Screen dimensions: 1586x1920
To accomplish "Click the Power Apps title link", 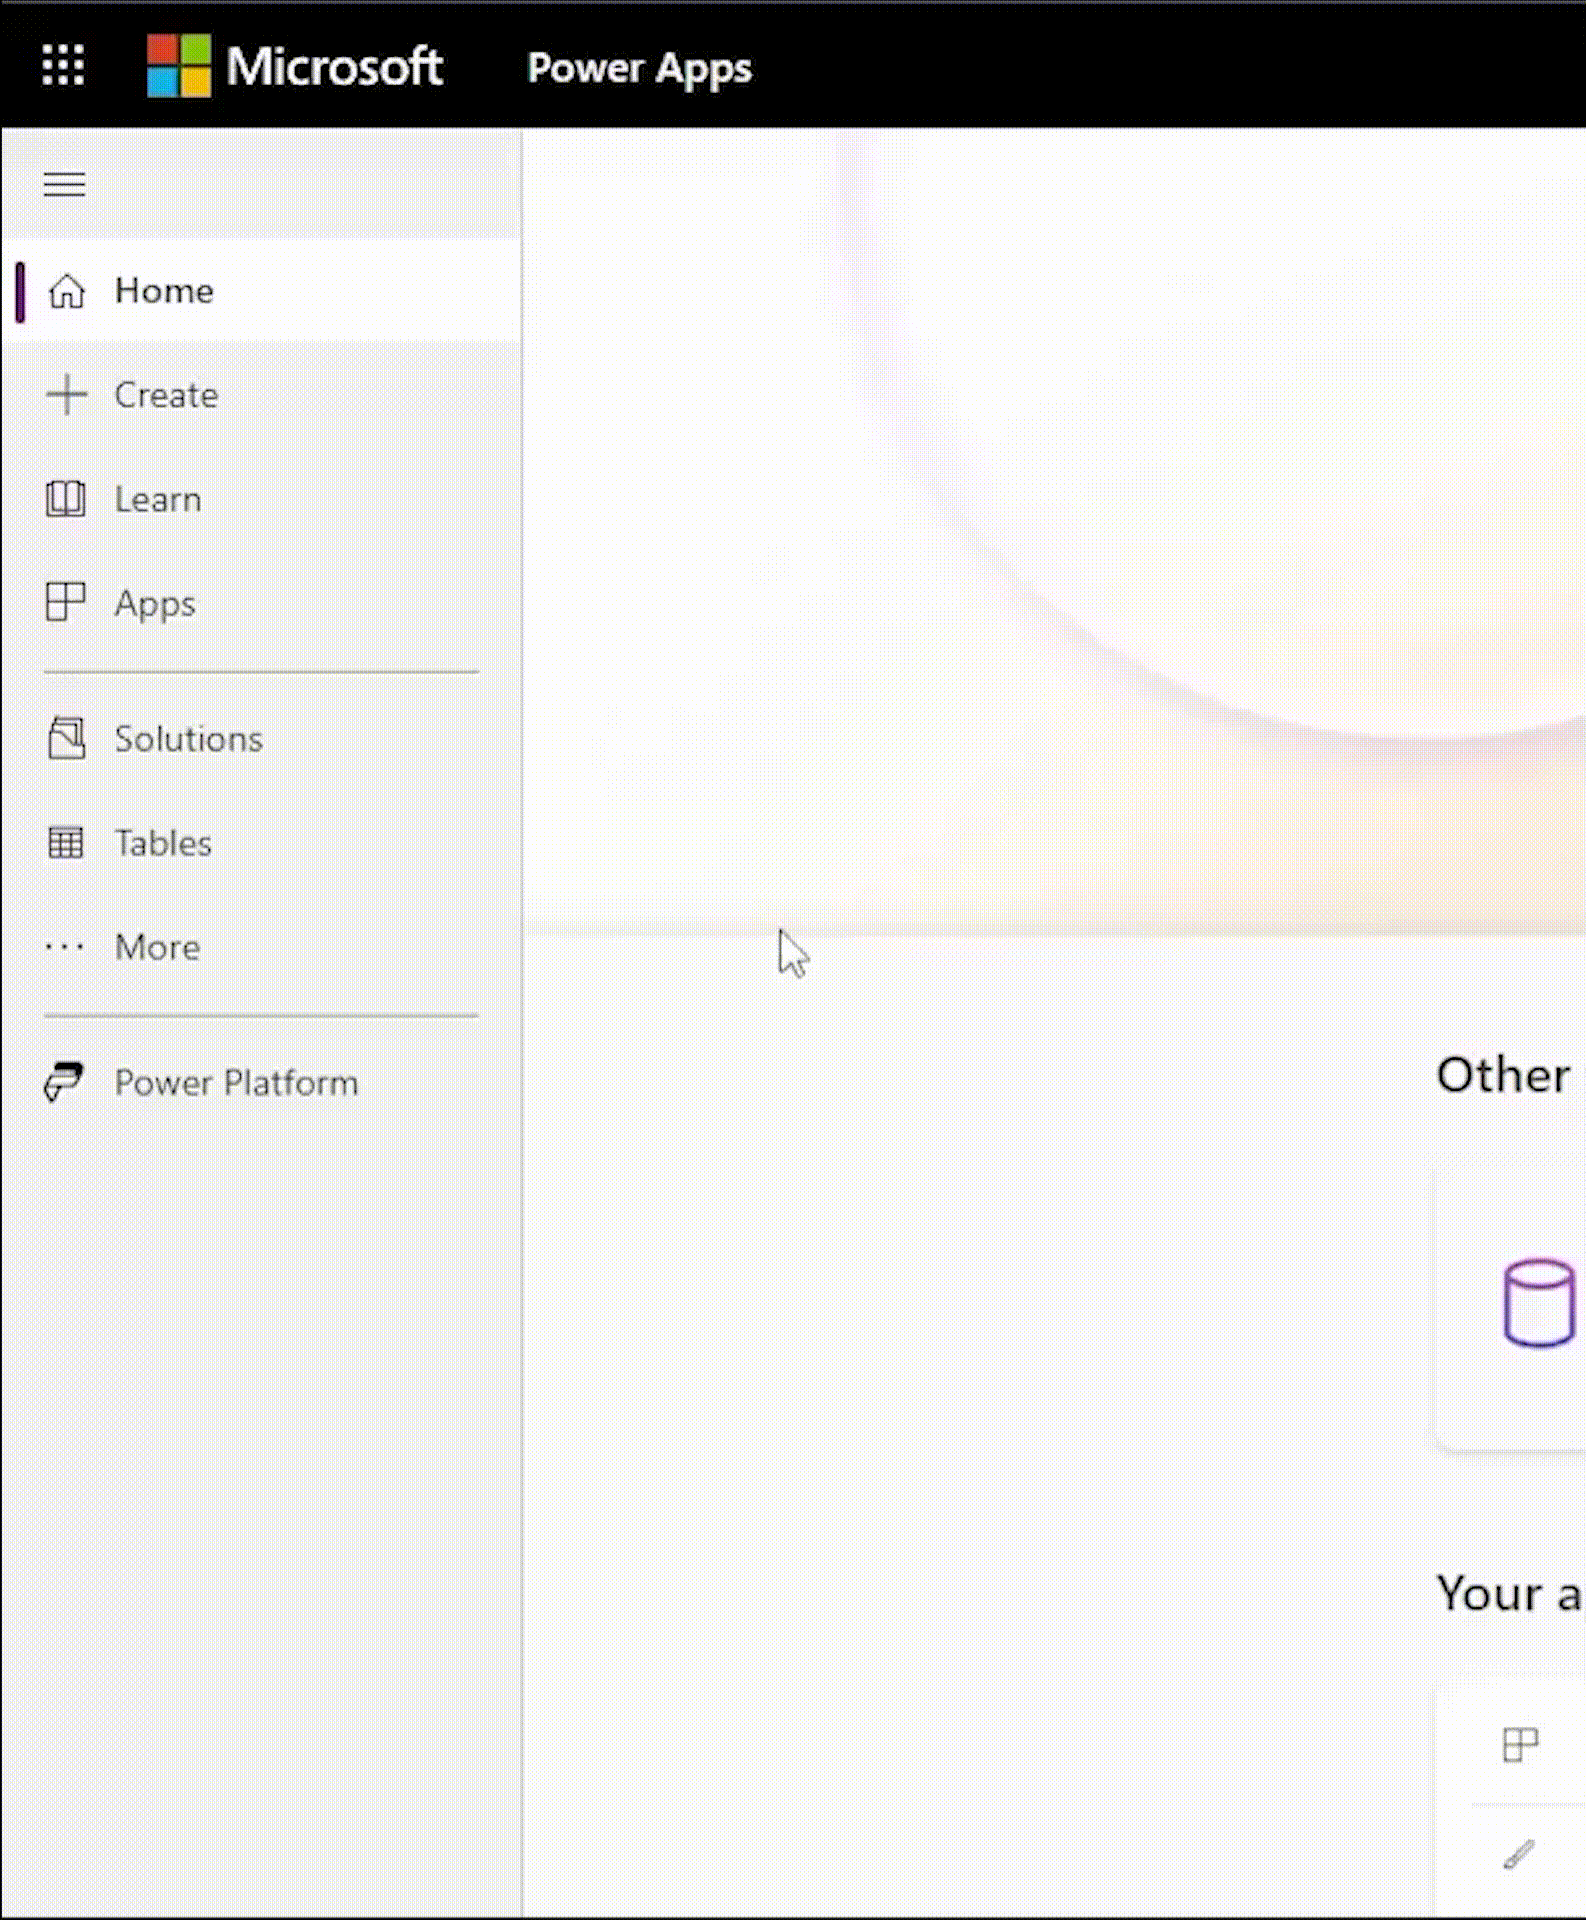I will [x=639, y=68].
